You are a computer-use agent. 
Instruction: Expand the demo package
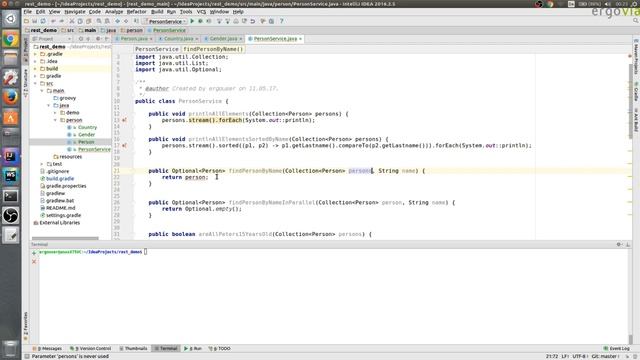tap(55, 113)
